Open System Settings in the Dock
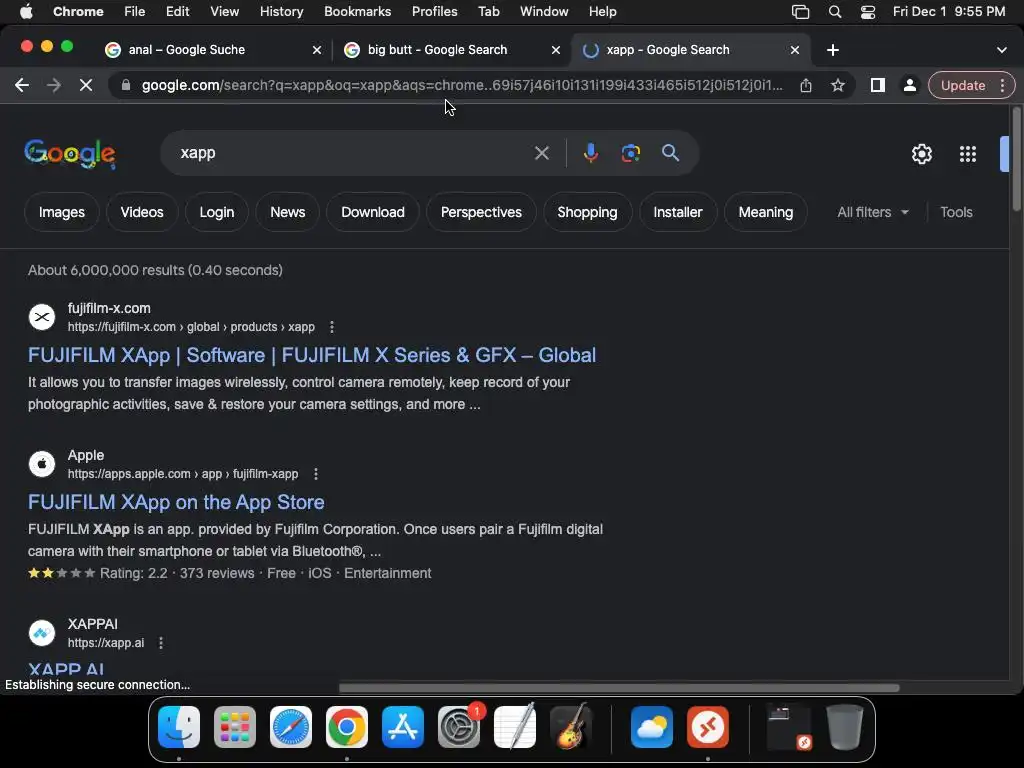 (459, 727)
